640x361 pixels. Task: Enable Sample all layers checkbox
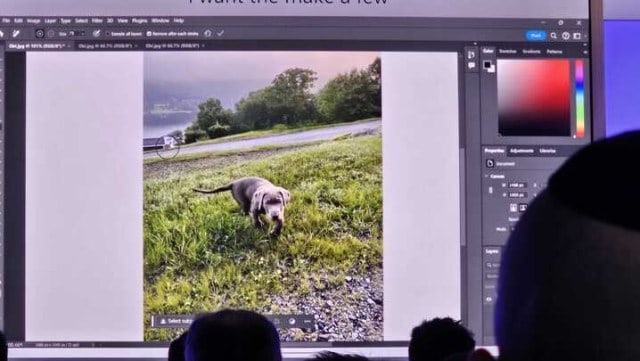(x=108, y=34)
